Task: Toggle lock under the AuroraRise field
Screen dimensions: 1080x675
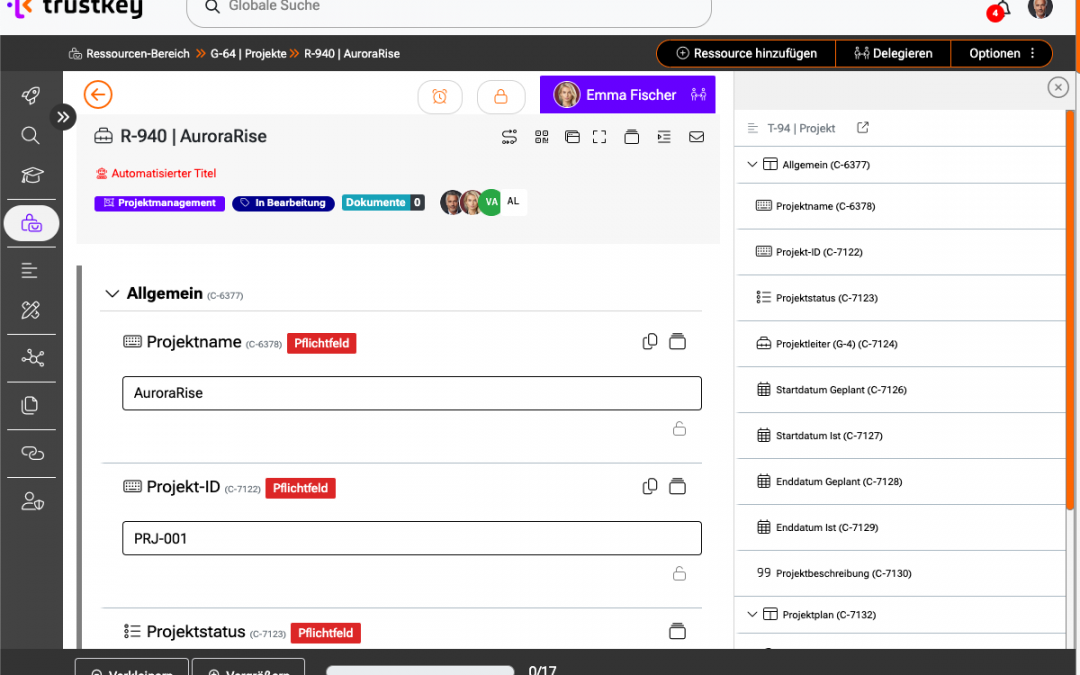Action: pyautogui.click(x=679, y=429)
